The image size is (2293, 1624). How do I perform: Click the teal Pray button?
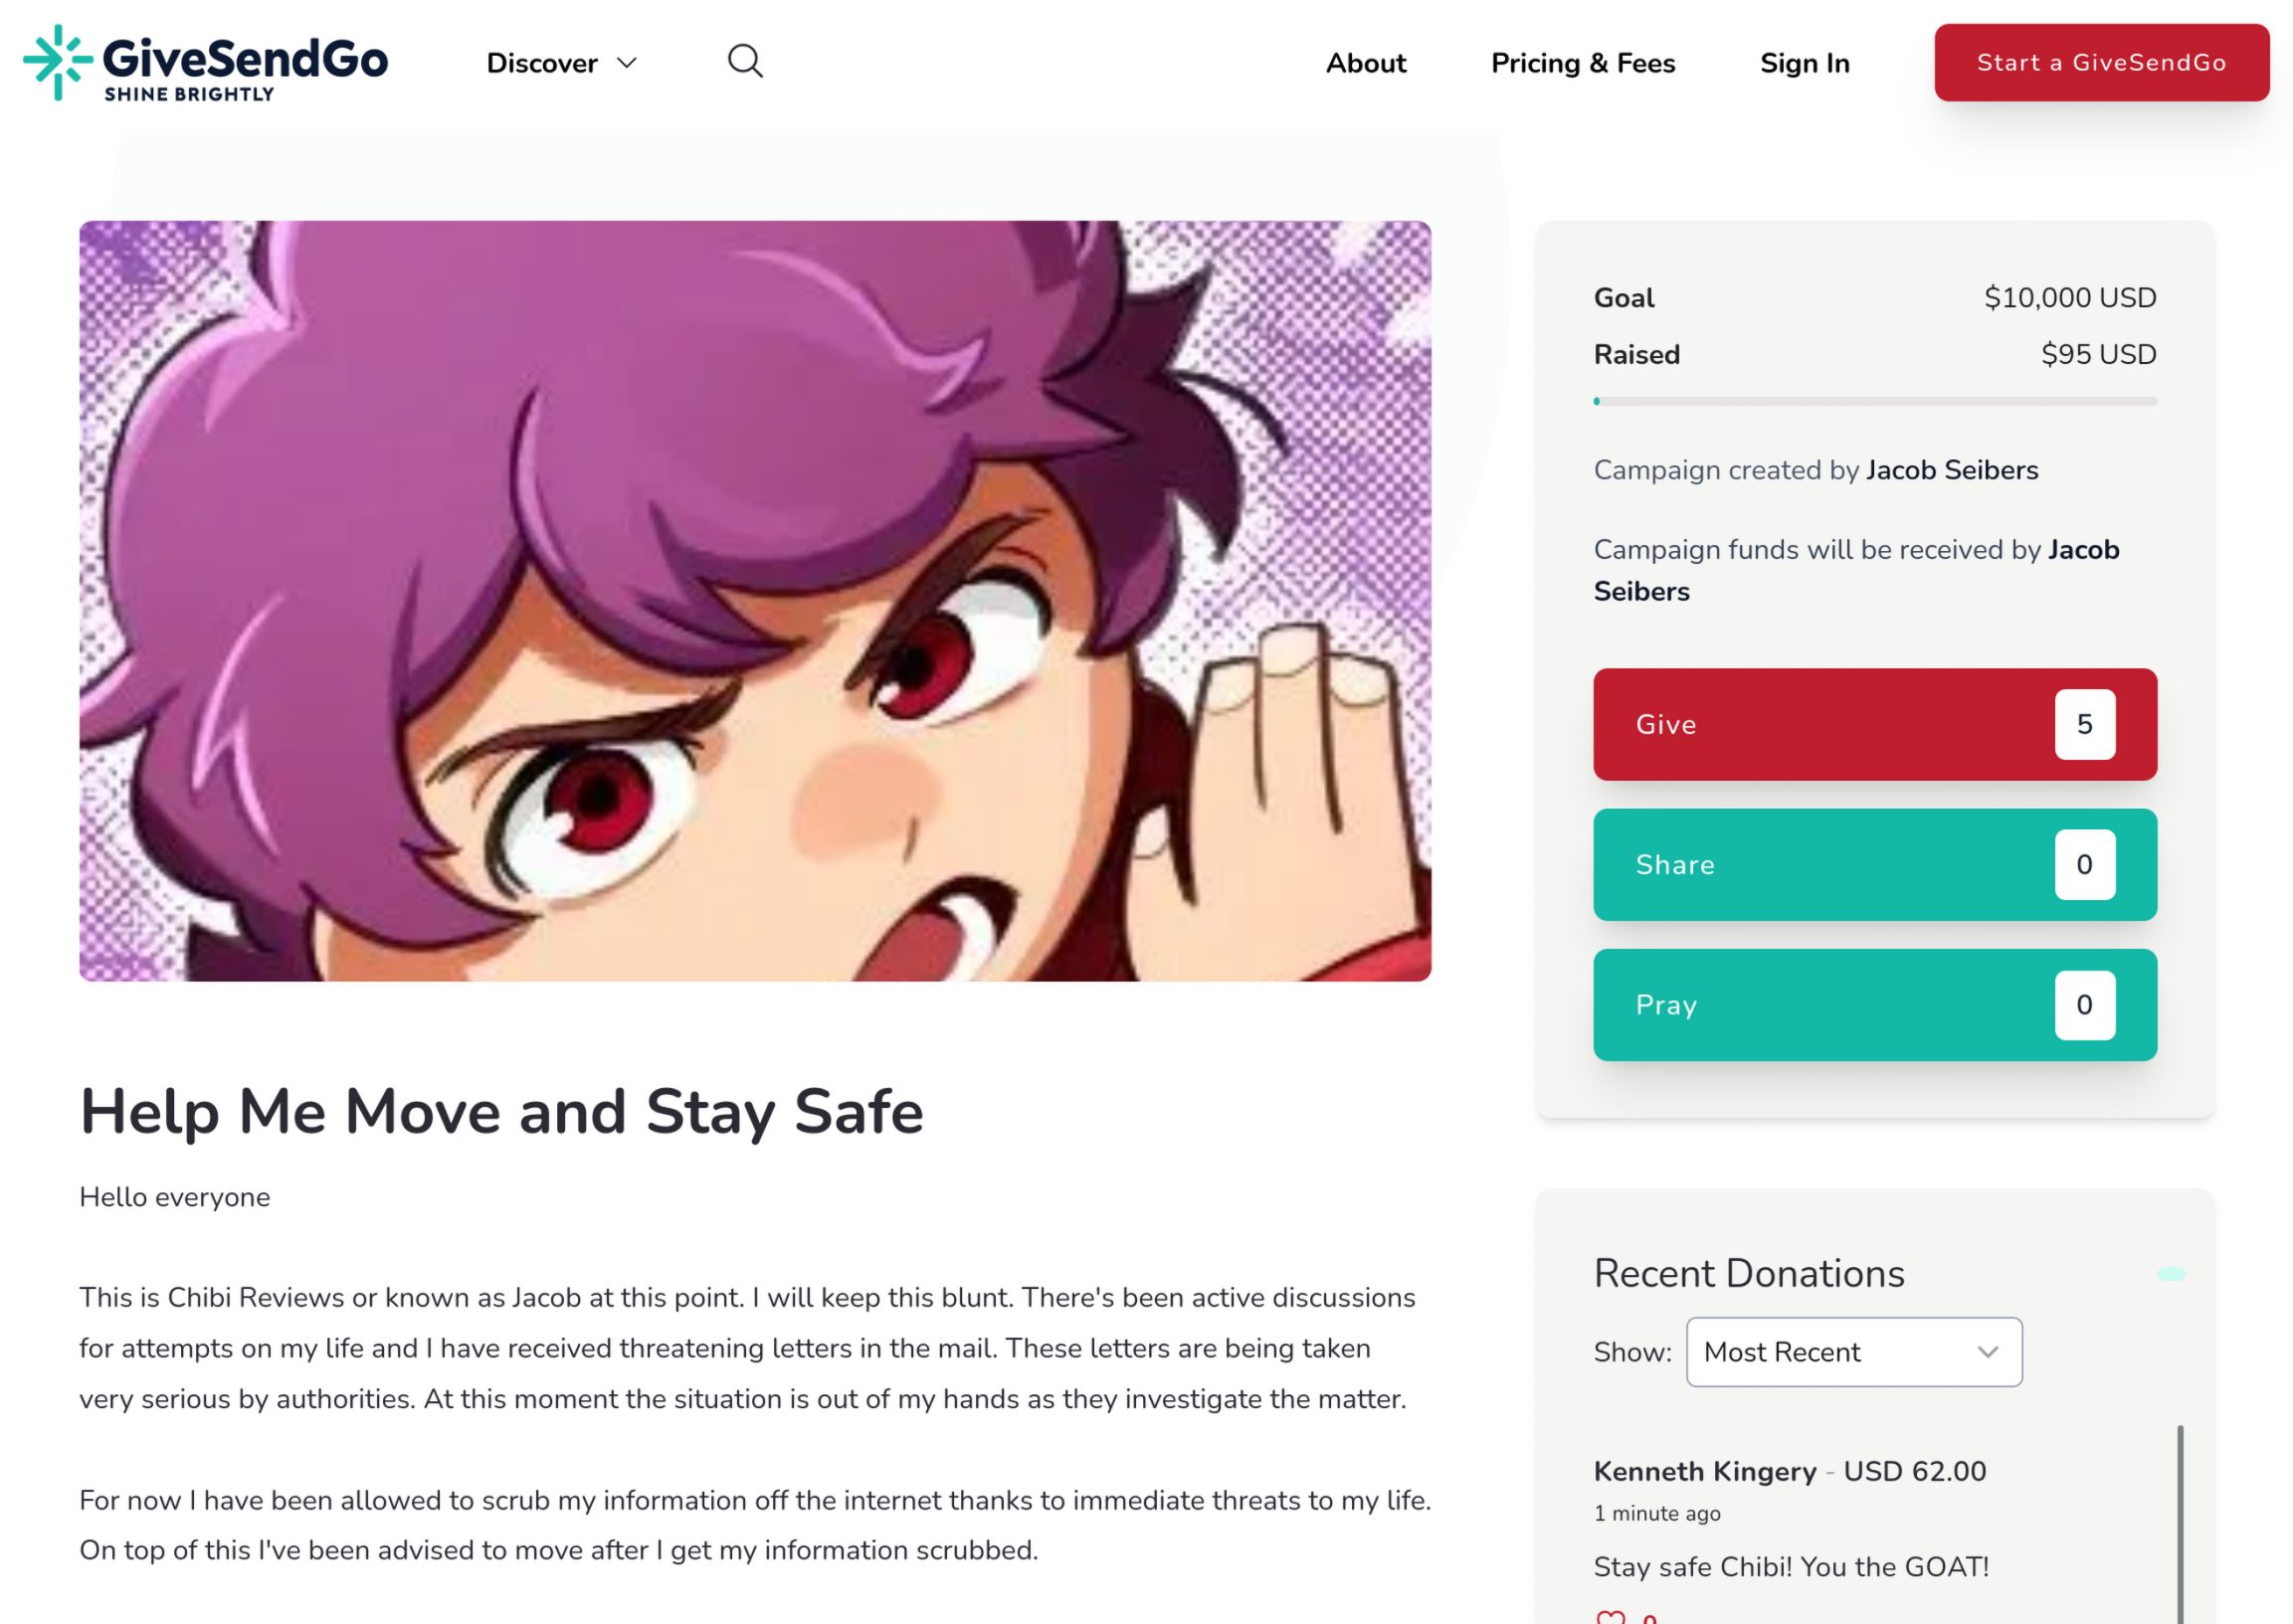pyautogui.click(x=1874, y=1005)
